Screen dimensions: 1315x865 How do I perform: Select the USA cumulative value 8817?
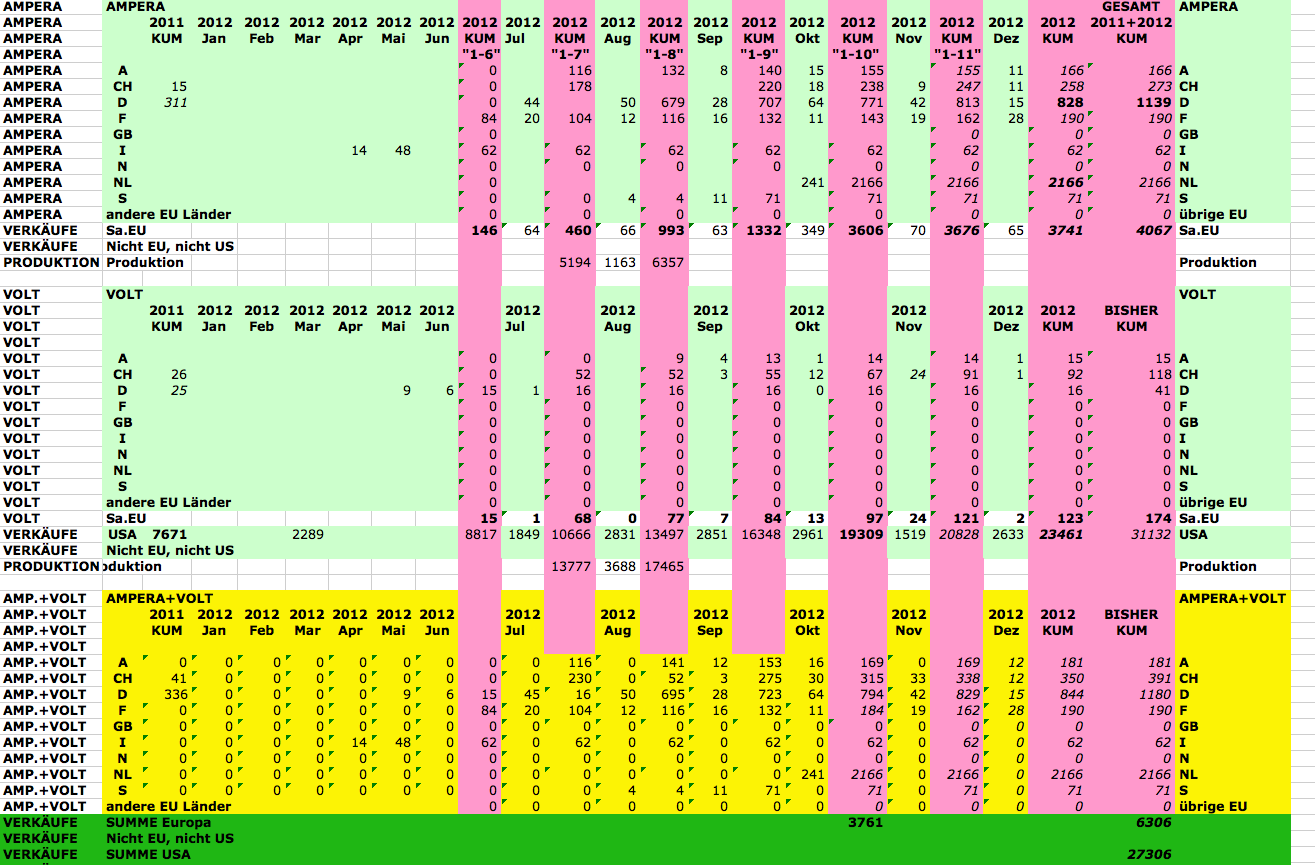tap(480, 534)
